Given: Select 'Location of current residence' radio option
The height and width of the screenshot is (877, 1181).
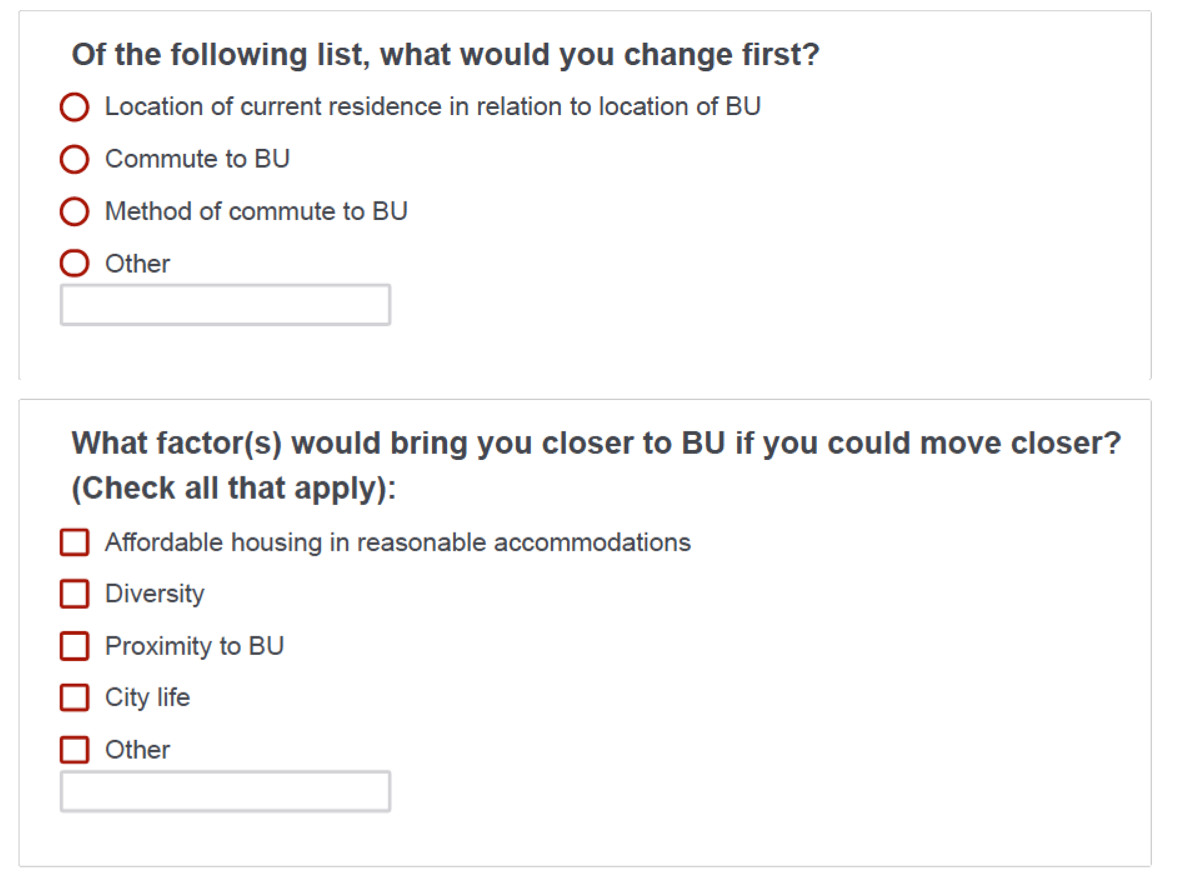Looking at the screenshot, I should 74,107.
